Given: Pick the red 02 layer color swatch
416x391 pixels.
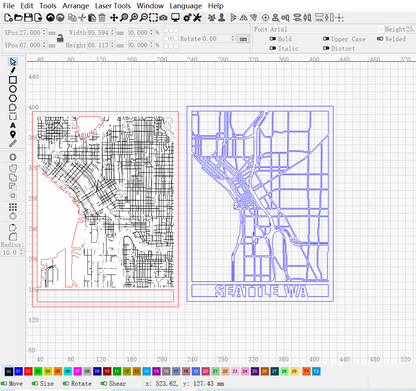Looking at the screenshot, I should [28, 371].
